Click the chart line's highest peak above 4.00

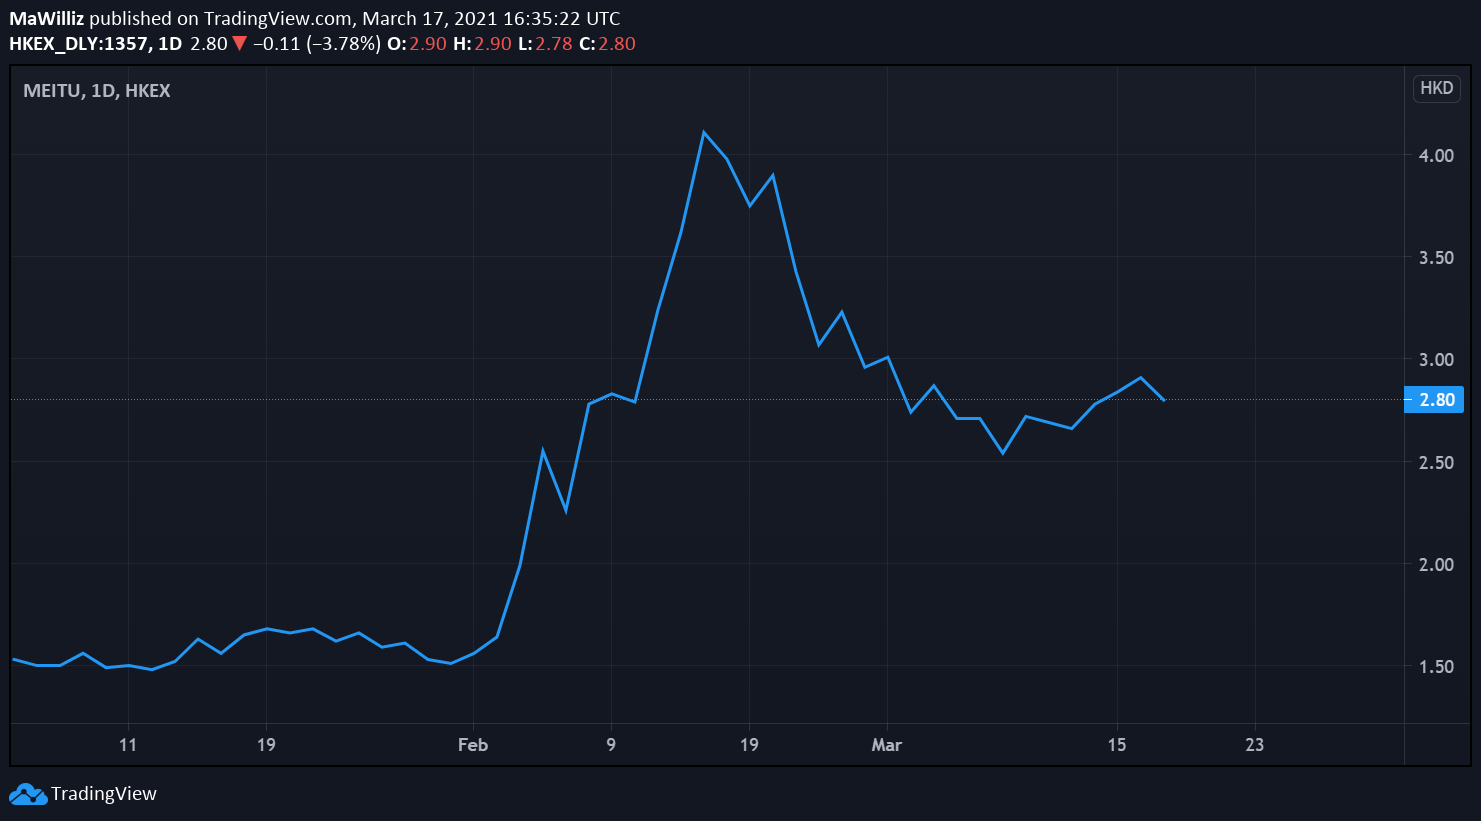[704, 132]
